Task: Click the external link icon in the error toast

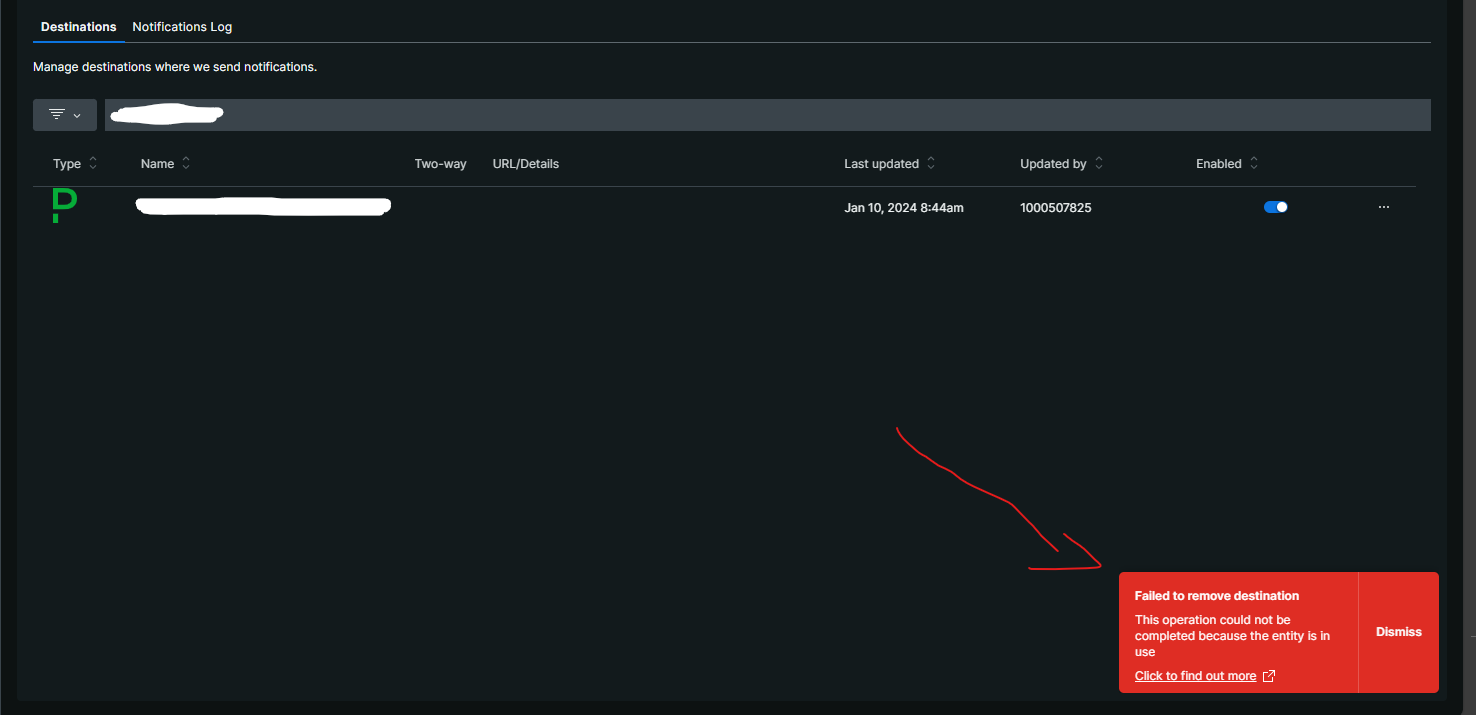Action: coord(1268,675)
